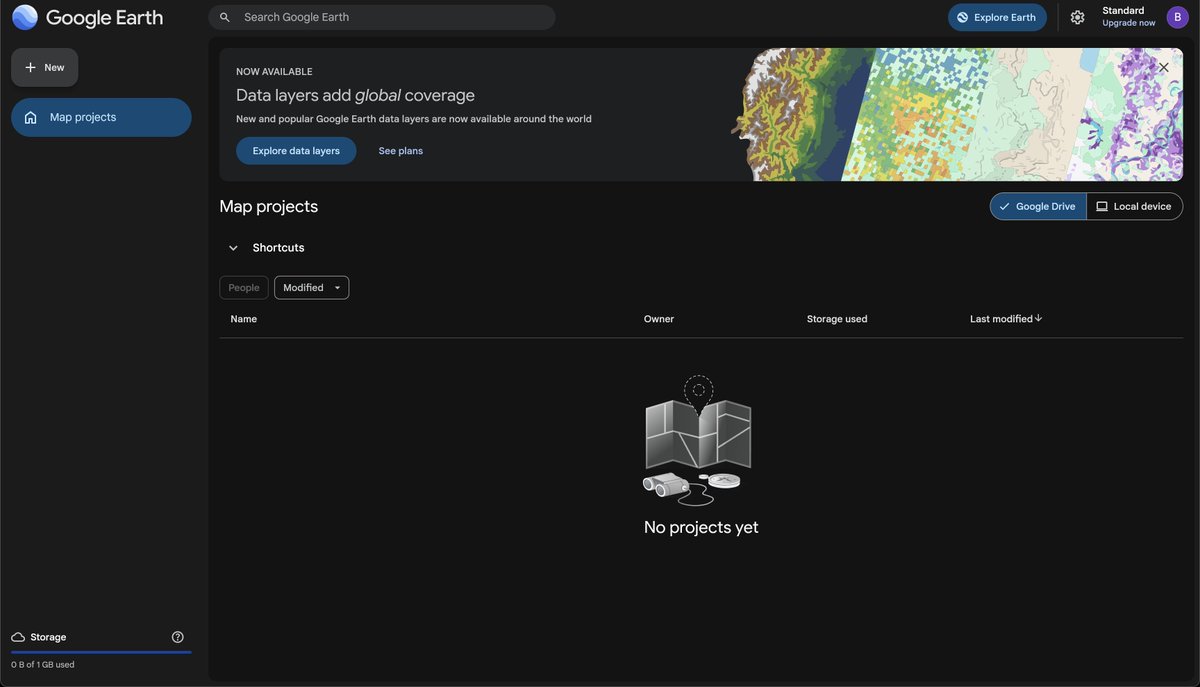Click the empty-state map illustration
The height and width of the screenshot is (687, 1200).
[698, 441]
